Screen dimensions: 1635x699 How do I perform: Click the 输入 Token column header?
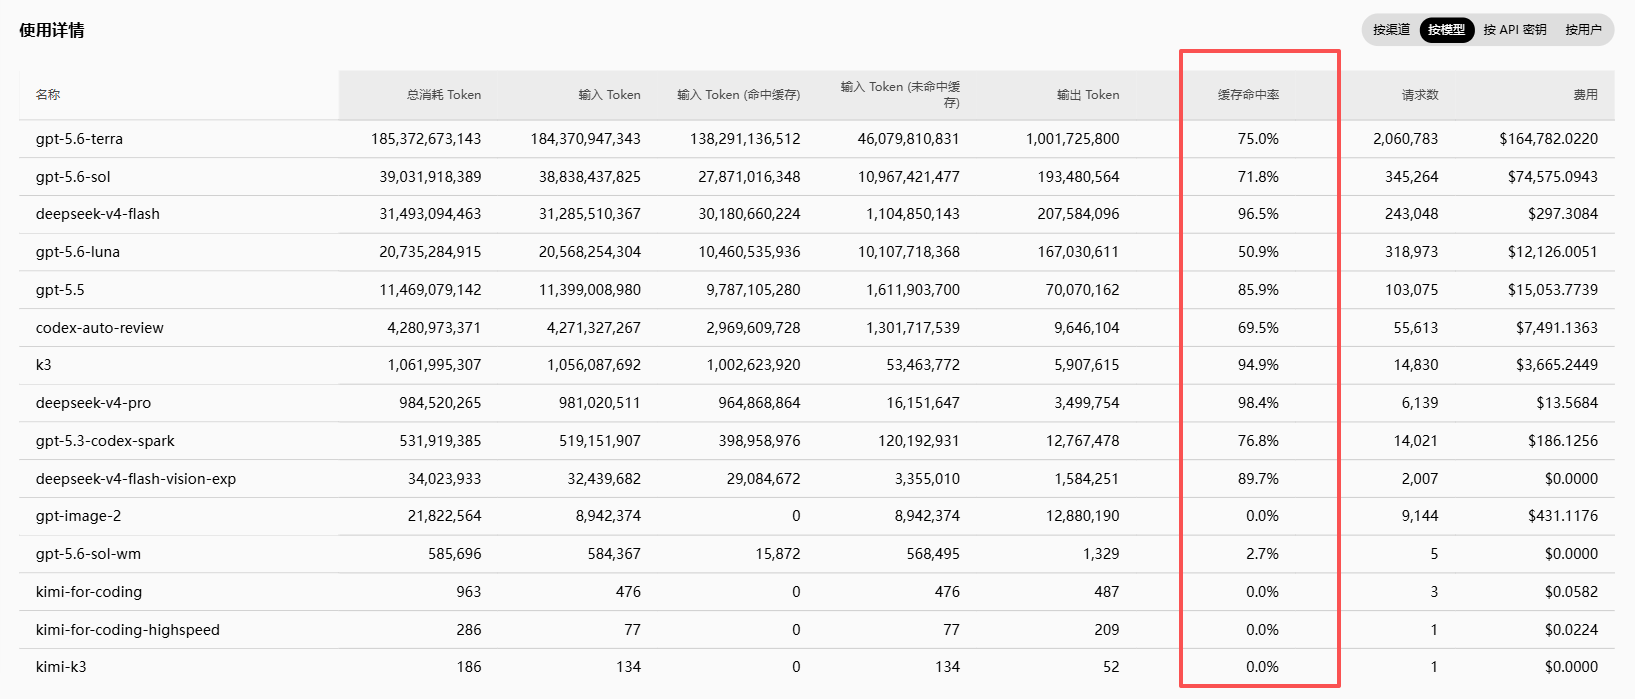pos(609,95)
